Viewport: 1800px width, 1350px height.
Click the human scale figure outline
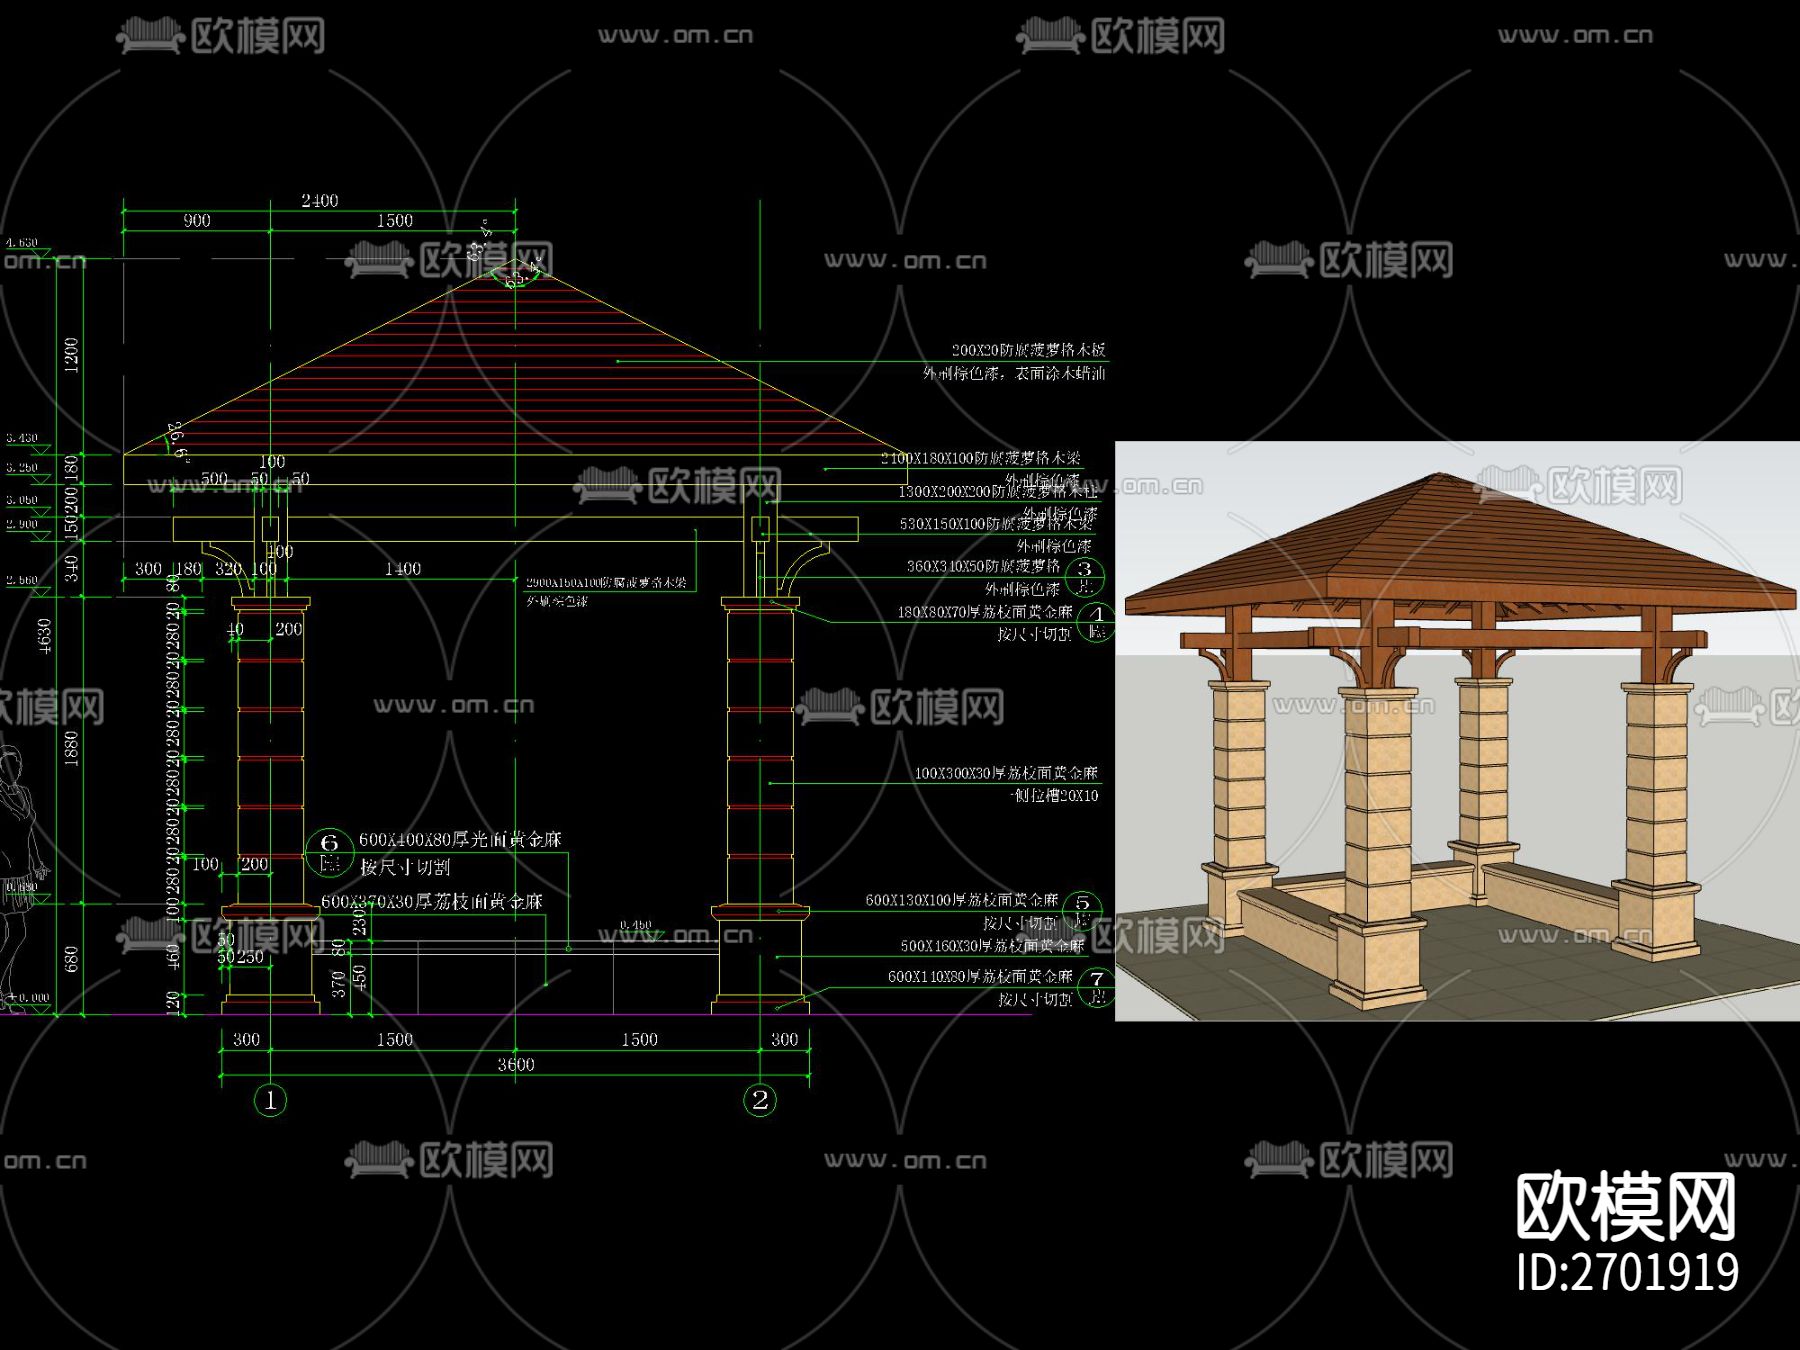click(18, 878)
